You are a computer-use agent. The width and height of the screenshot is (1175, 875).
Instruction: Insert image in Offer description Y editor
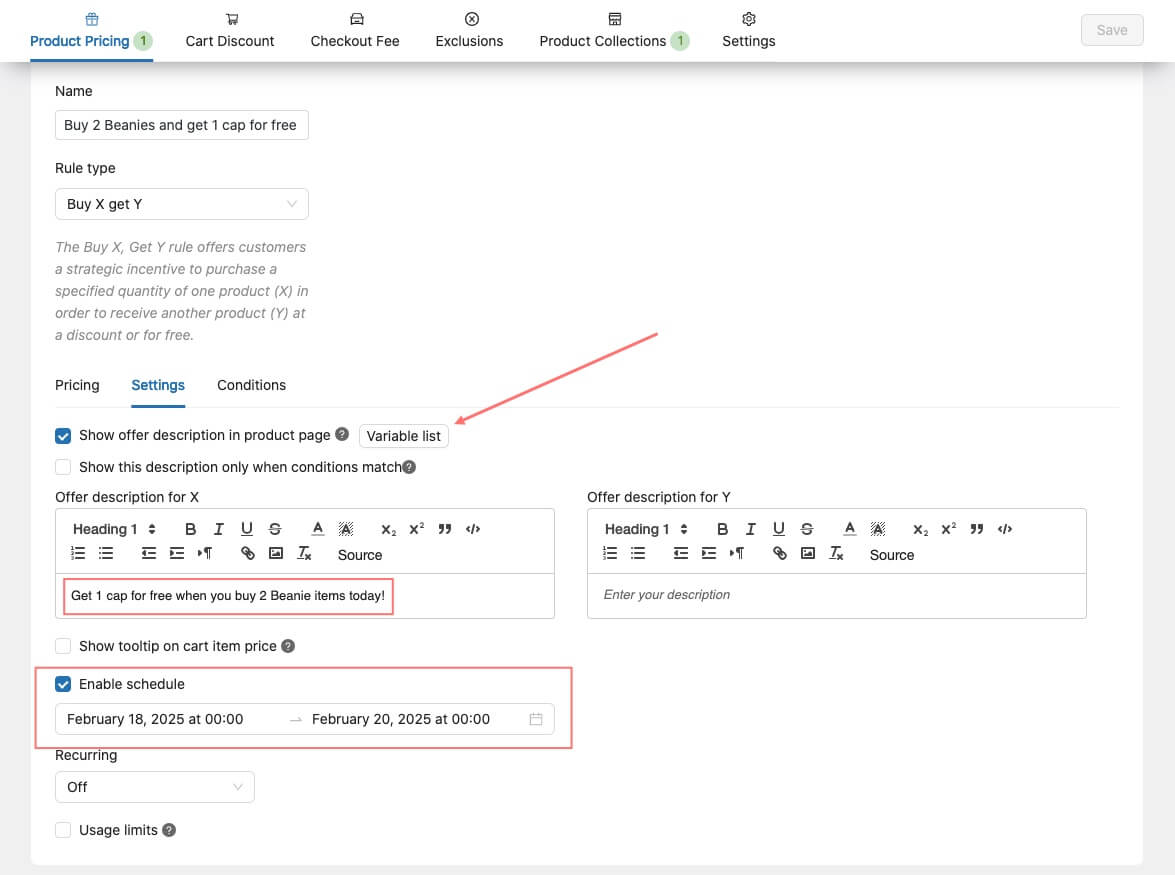coord(808,553)
